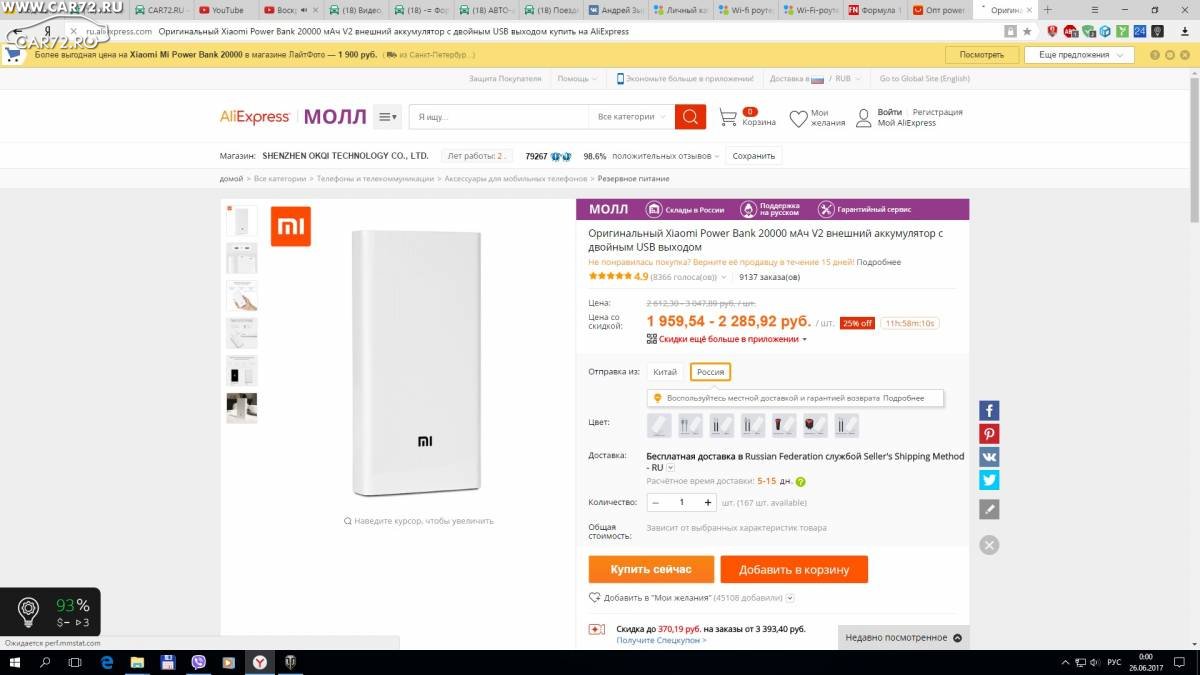Viewport: 1200px width, 675px height.
Task: Increase quantity with the plus button
Action: coord(708,502)
